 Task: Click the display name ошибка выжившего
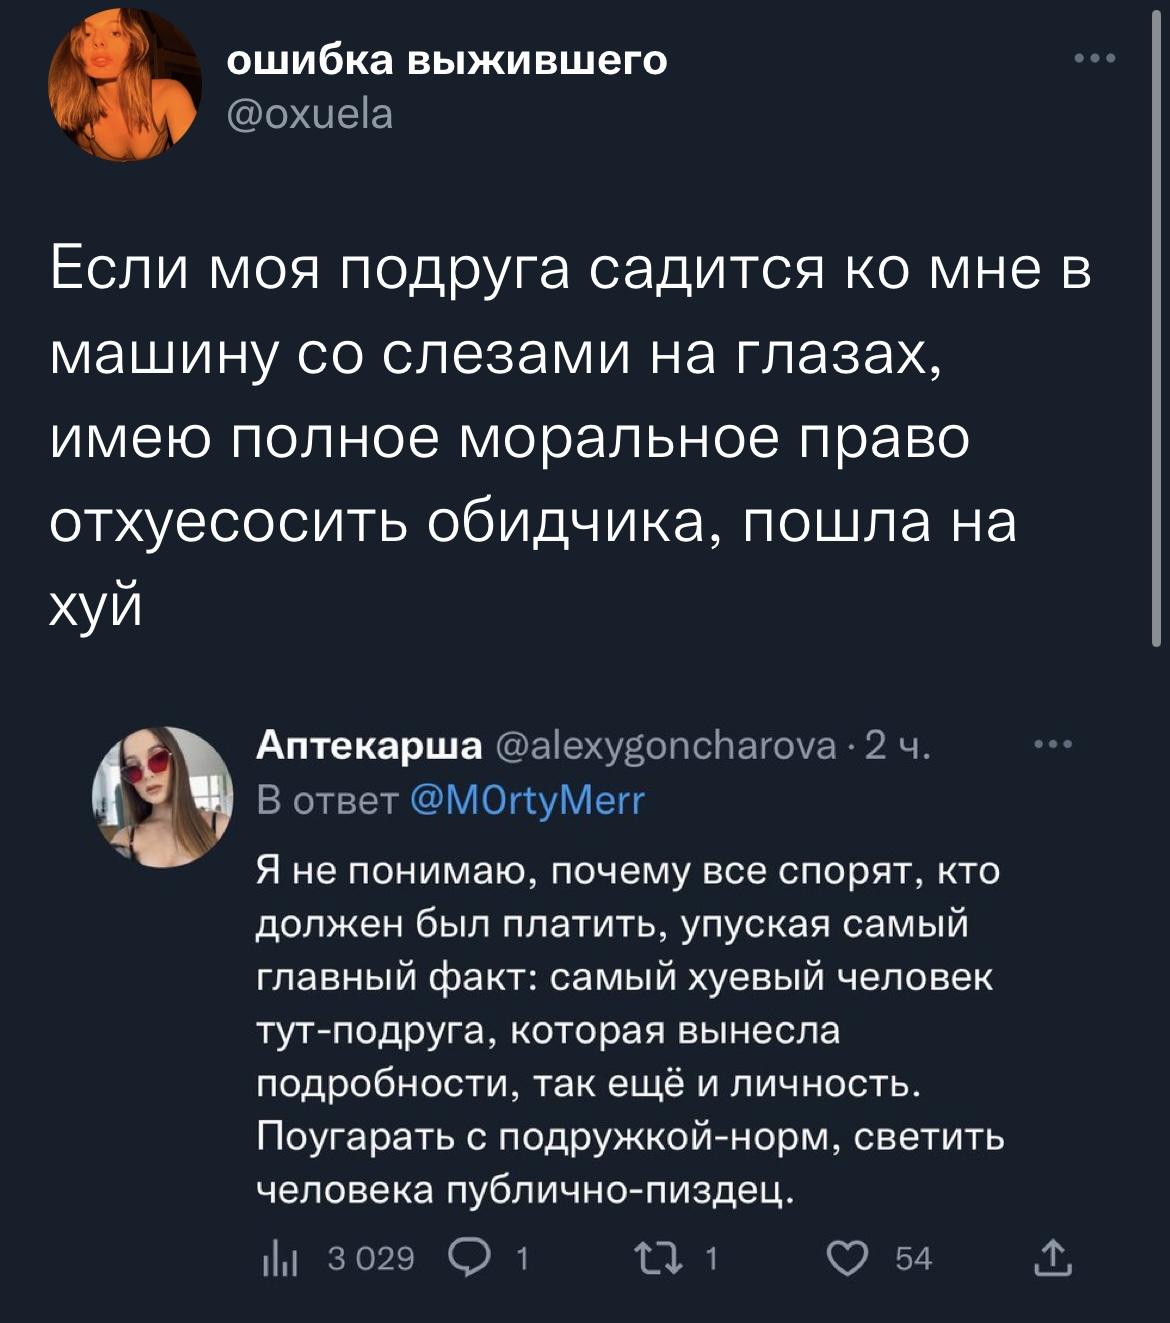tap(447, 60)
